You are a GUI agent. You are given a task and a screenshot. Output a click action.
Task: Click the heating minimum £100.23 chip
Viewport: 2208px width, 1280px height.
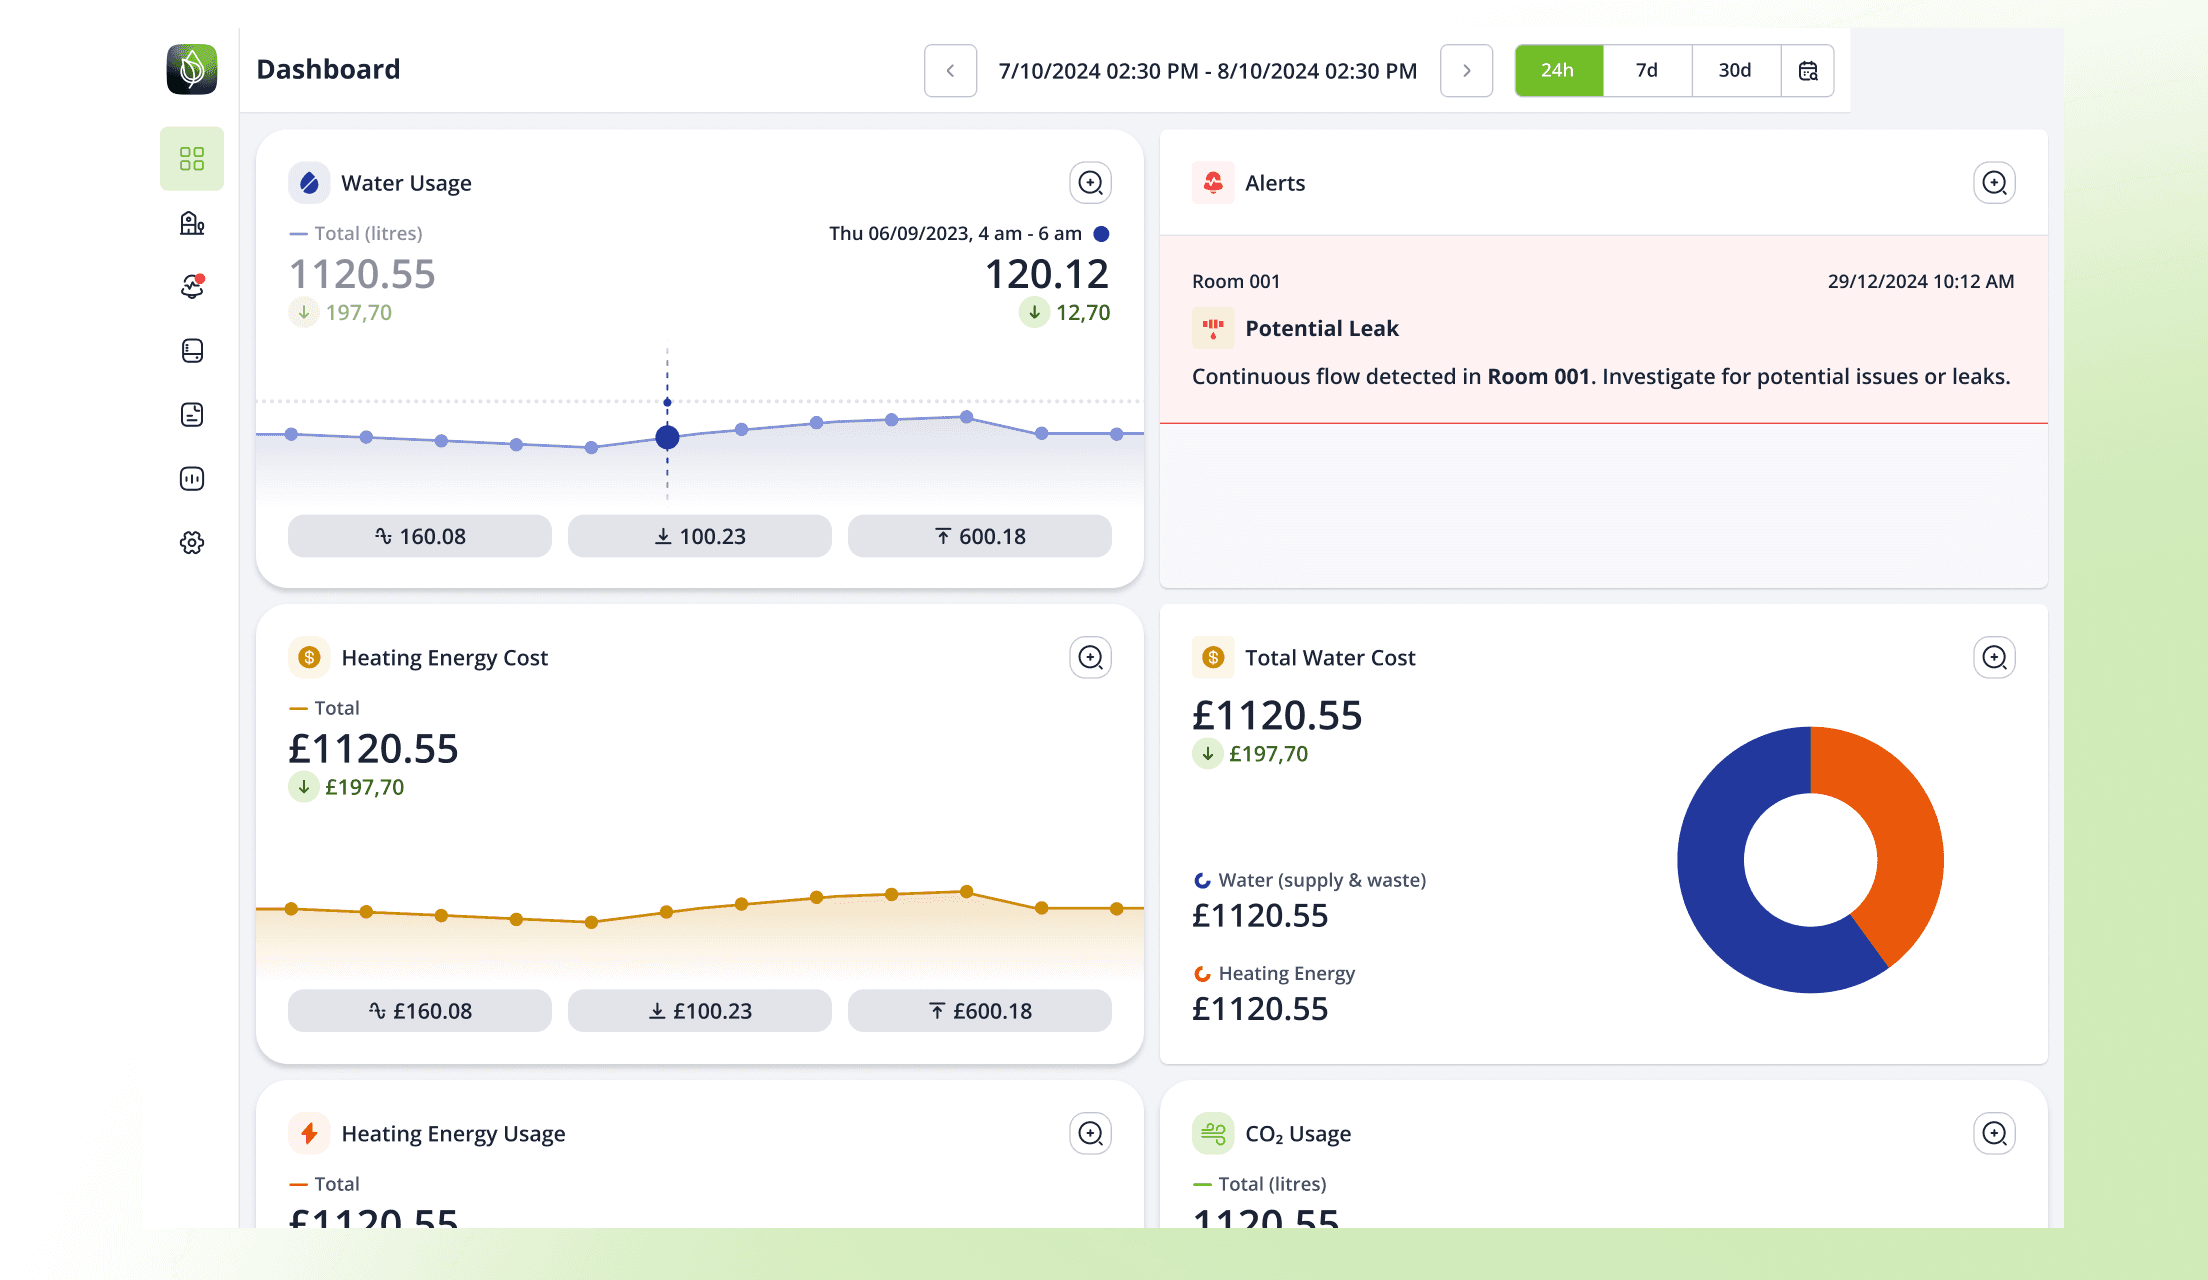(x=700, y=1011)
